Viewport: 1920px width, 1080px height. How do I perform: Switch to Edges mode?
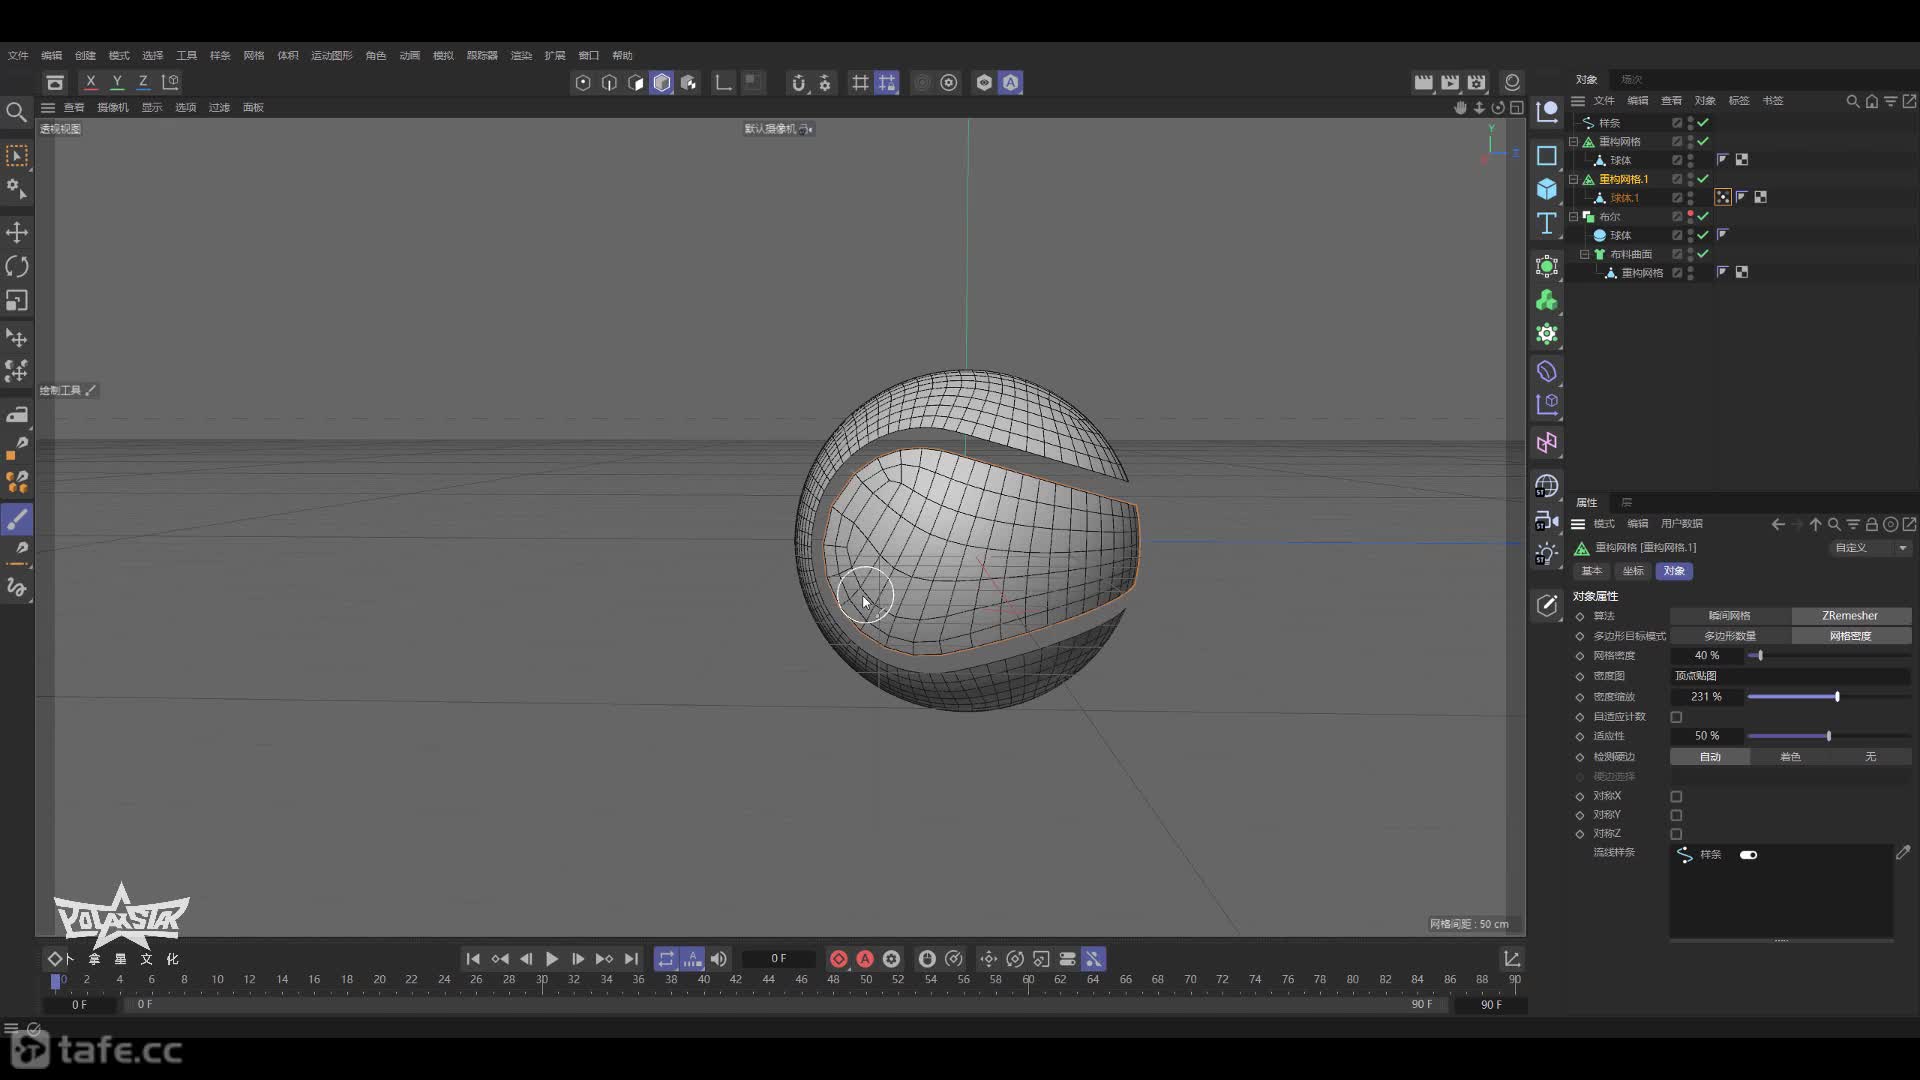pos(609,83)
